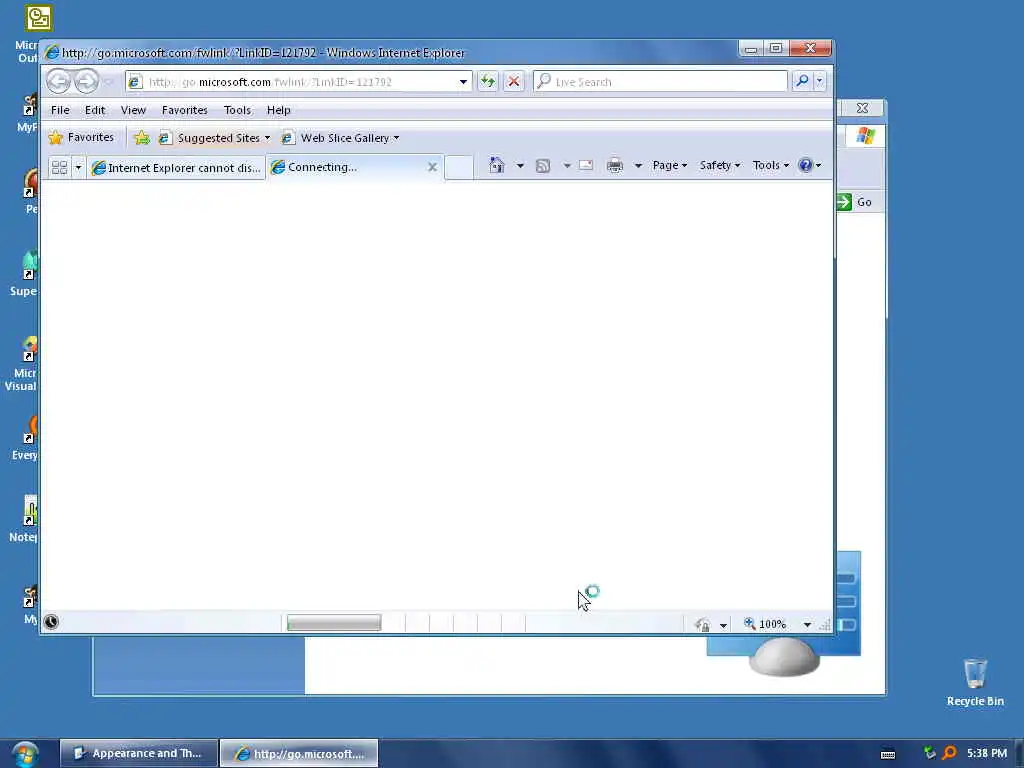Open the recent pages arrow beside Forward
Image resolution: width=1024 pixels, height=768 pixels.
[108, 82]
